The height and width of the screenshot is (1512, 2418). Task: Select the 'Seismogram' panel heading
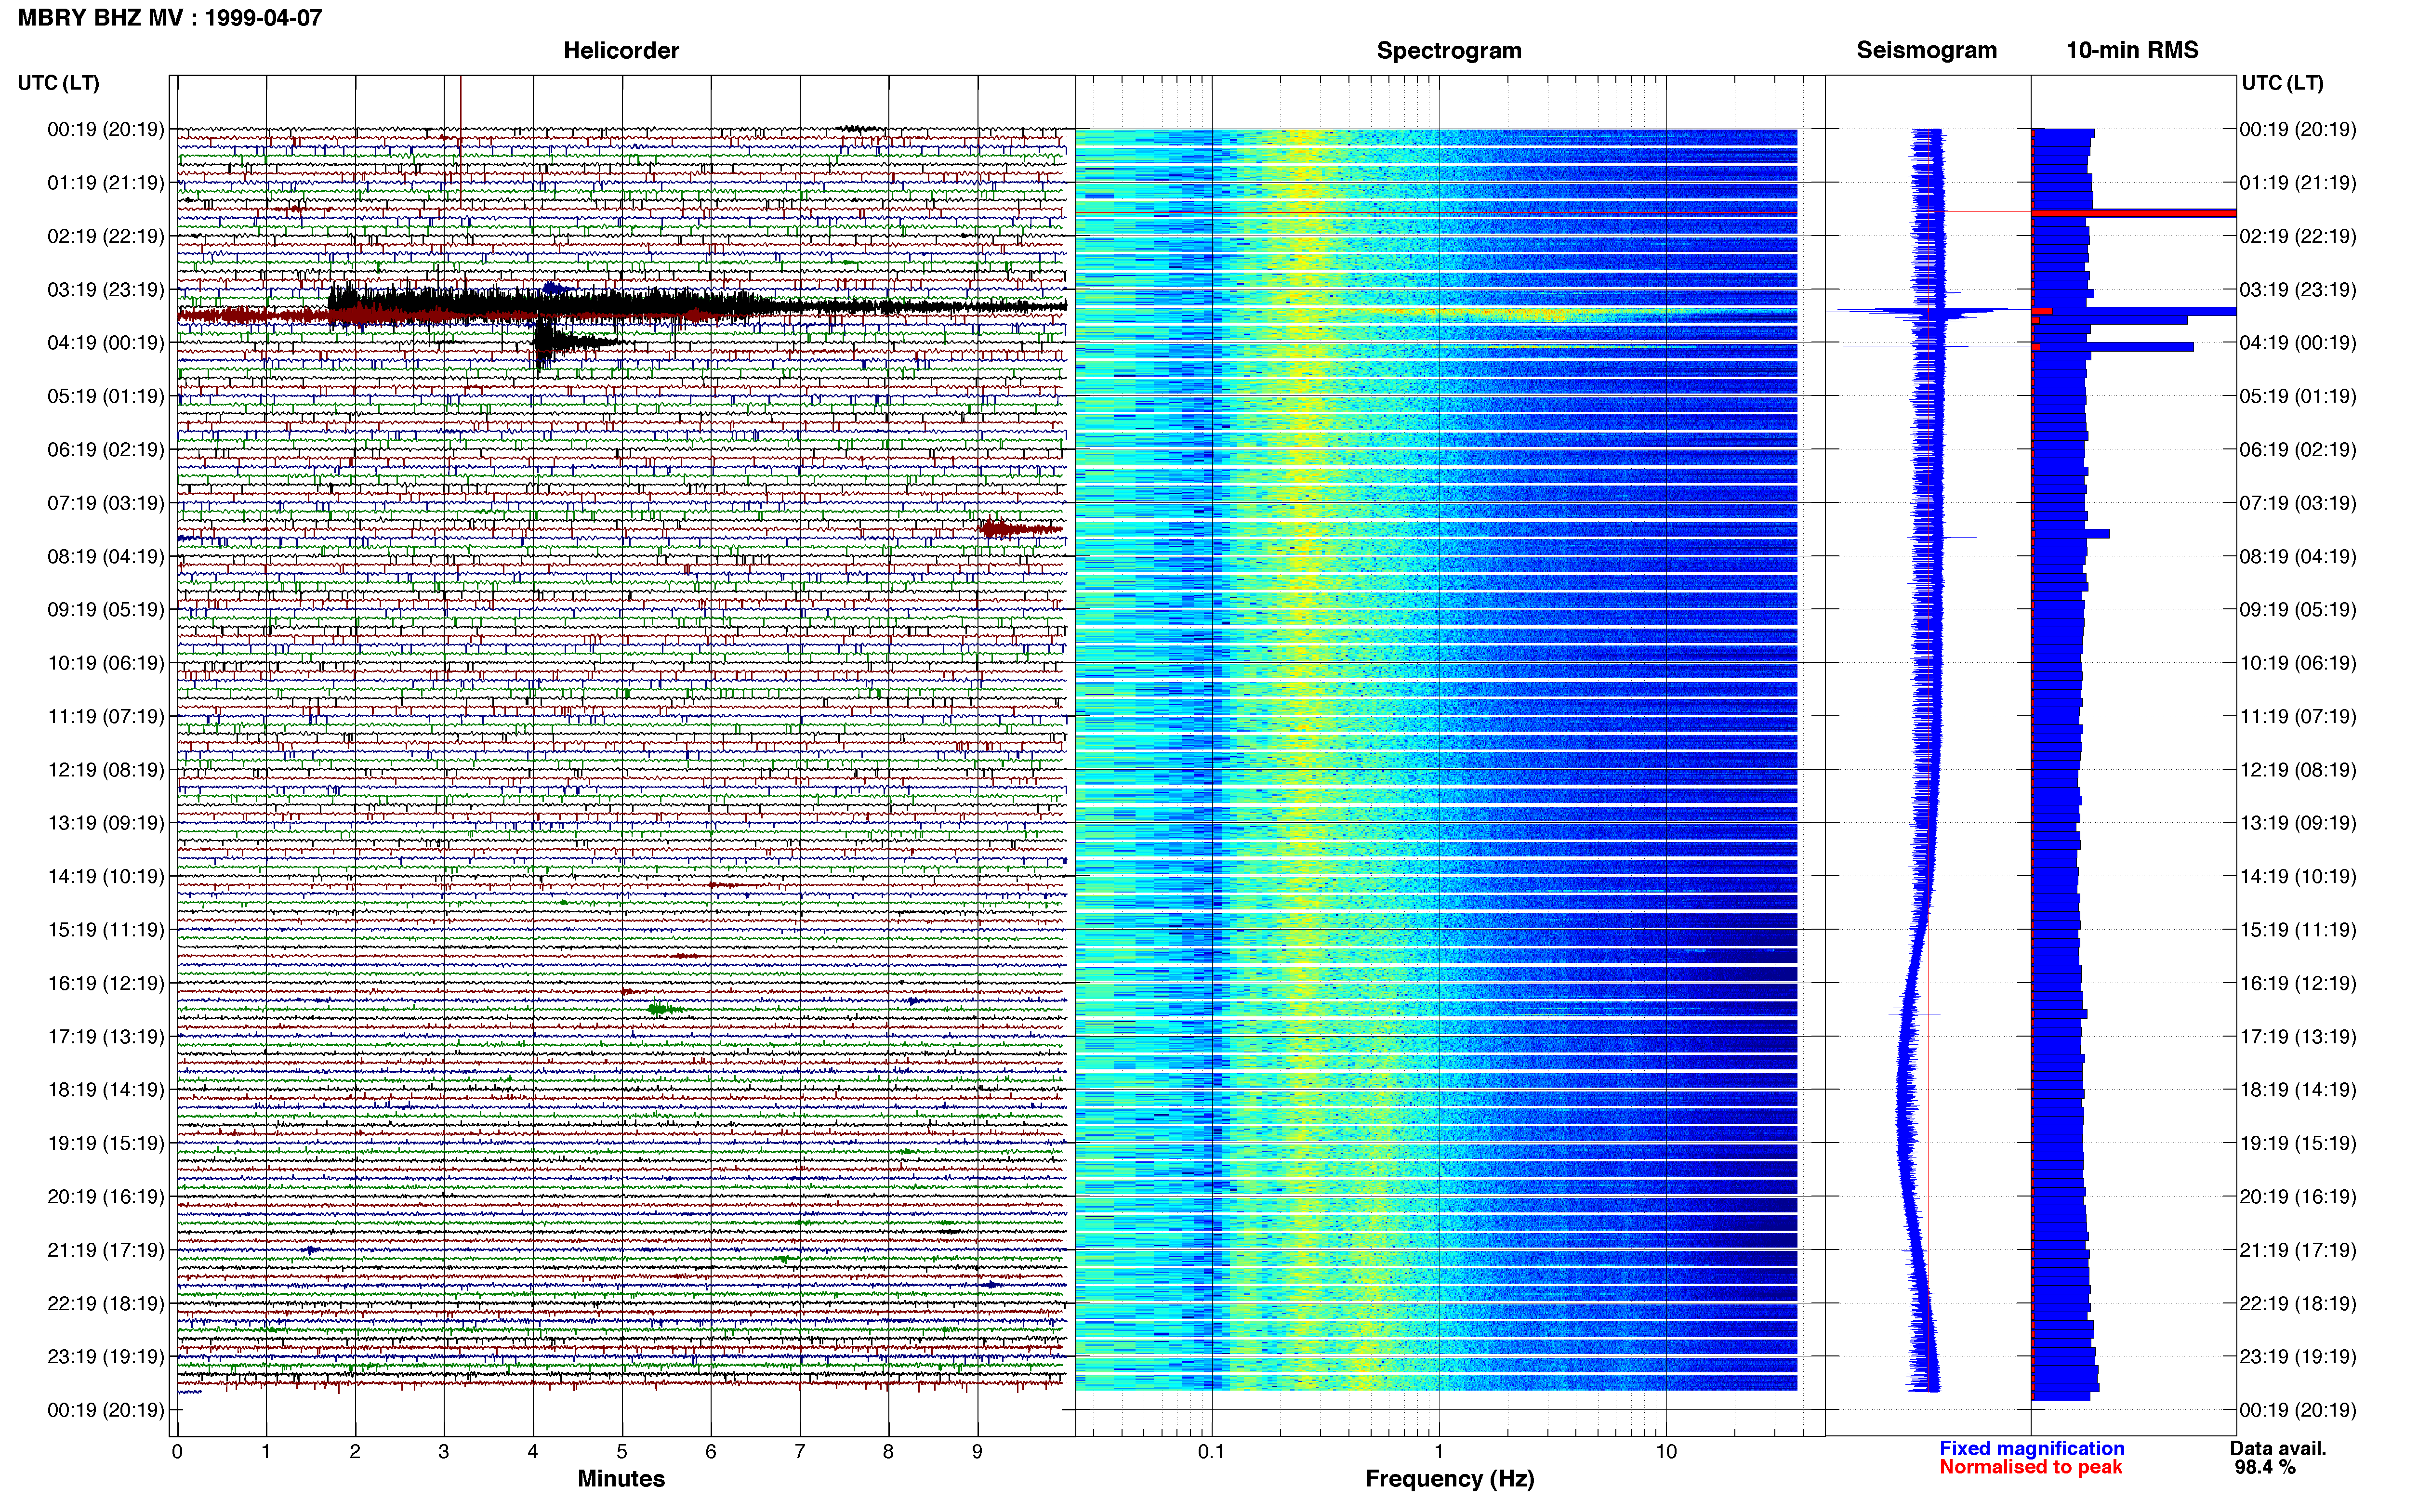coord(1926,50)
